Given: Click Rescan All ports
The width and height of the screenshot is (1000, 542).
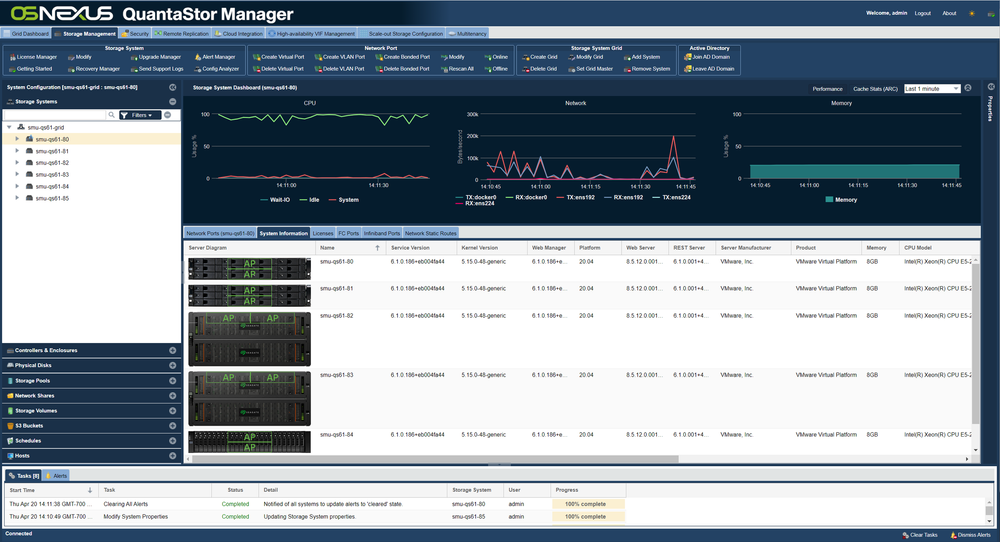Looking at the screenshot, I should [x=457, y=69].
